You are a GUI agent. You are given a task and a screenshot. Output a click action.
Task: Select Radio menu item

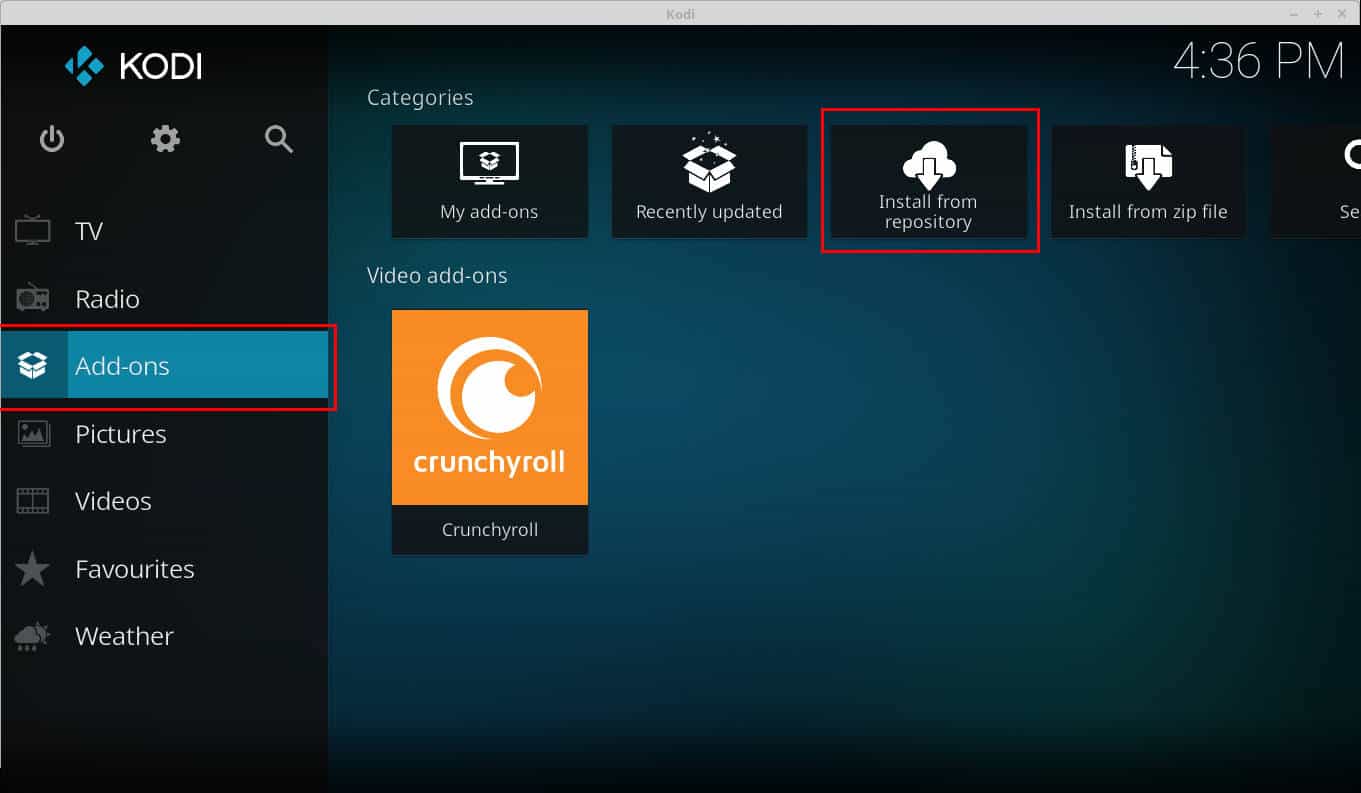(165, 298)
